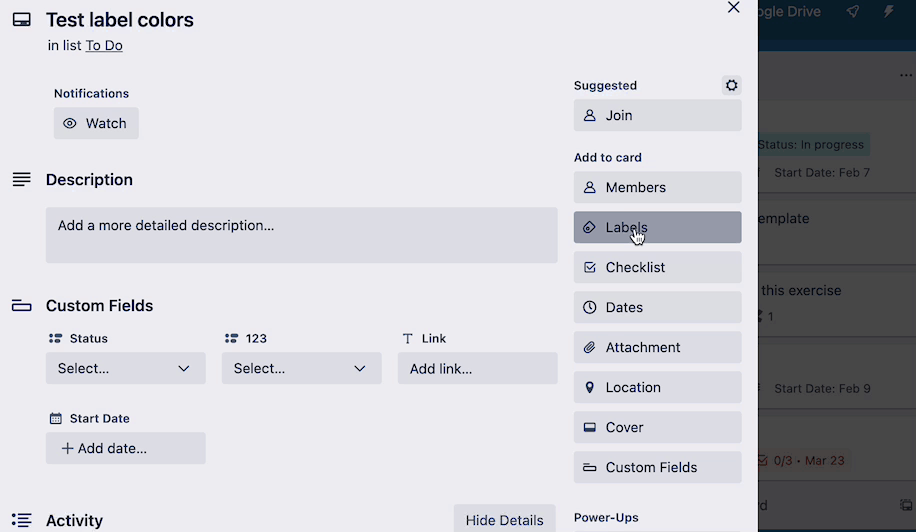Click the Attachment paperclip icon
Screen dimensions: 916x532
click(589, 347)
